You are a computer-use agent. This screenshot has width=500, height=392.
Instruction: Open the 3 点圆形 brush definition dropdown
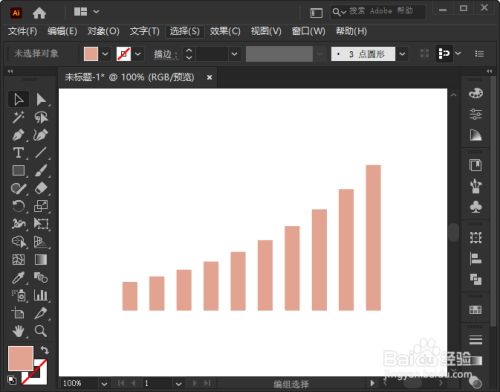402,54
